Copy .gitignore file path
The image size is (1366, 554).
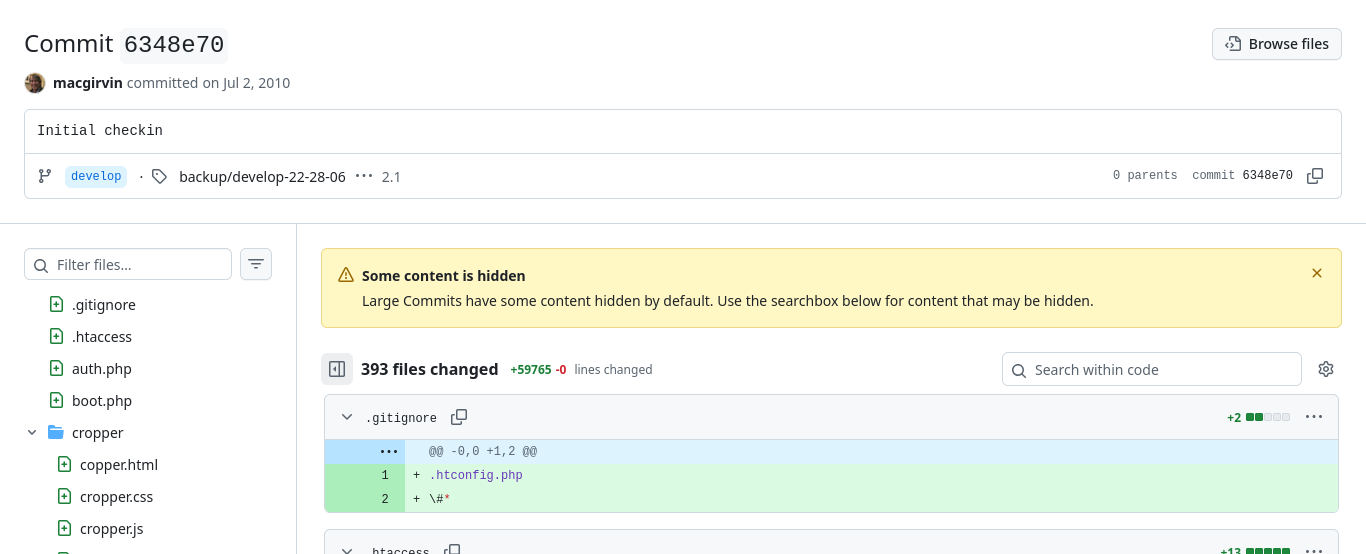coord(459,417)
